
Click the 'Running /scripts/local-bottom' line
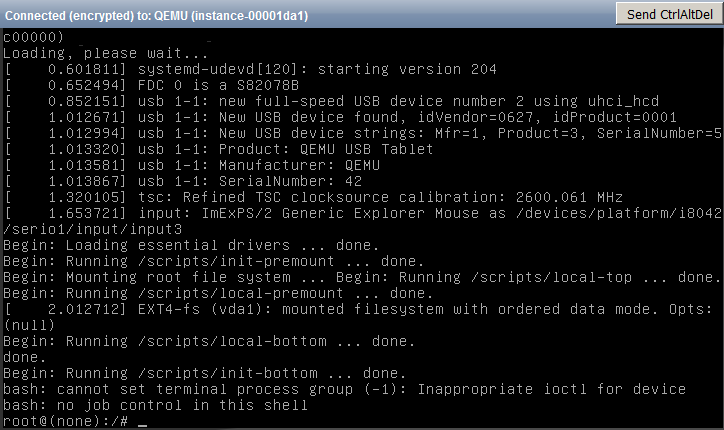point(209,341)
